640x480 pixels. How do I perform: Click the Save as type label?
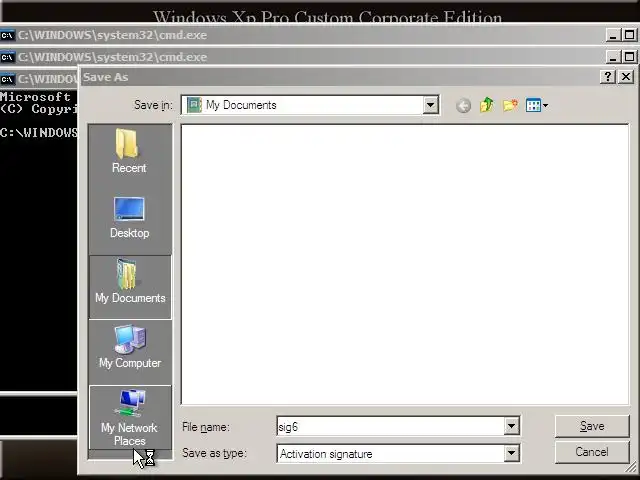tap(214, 453)
